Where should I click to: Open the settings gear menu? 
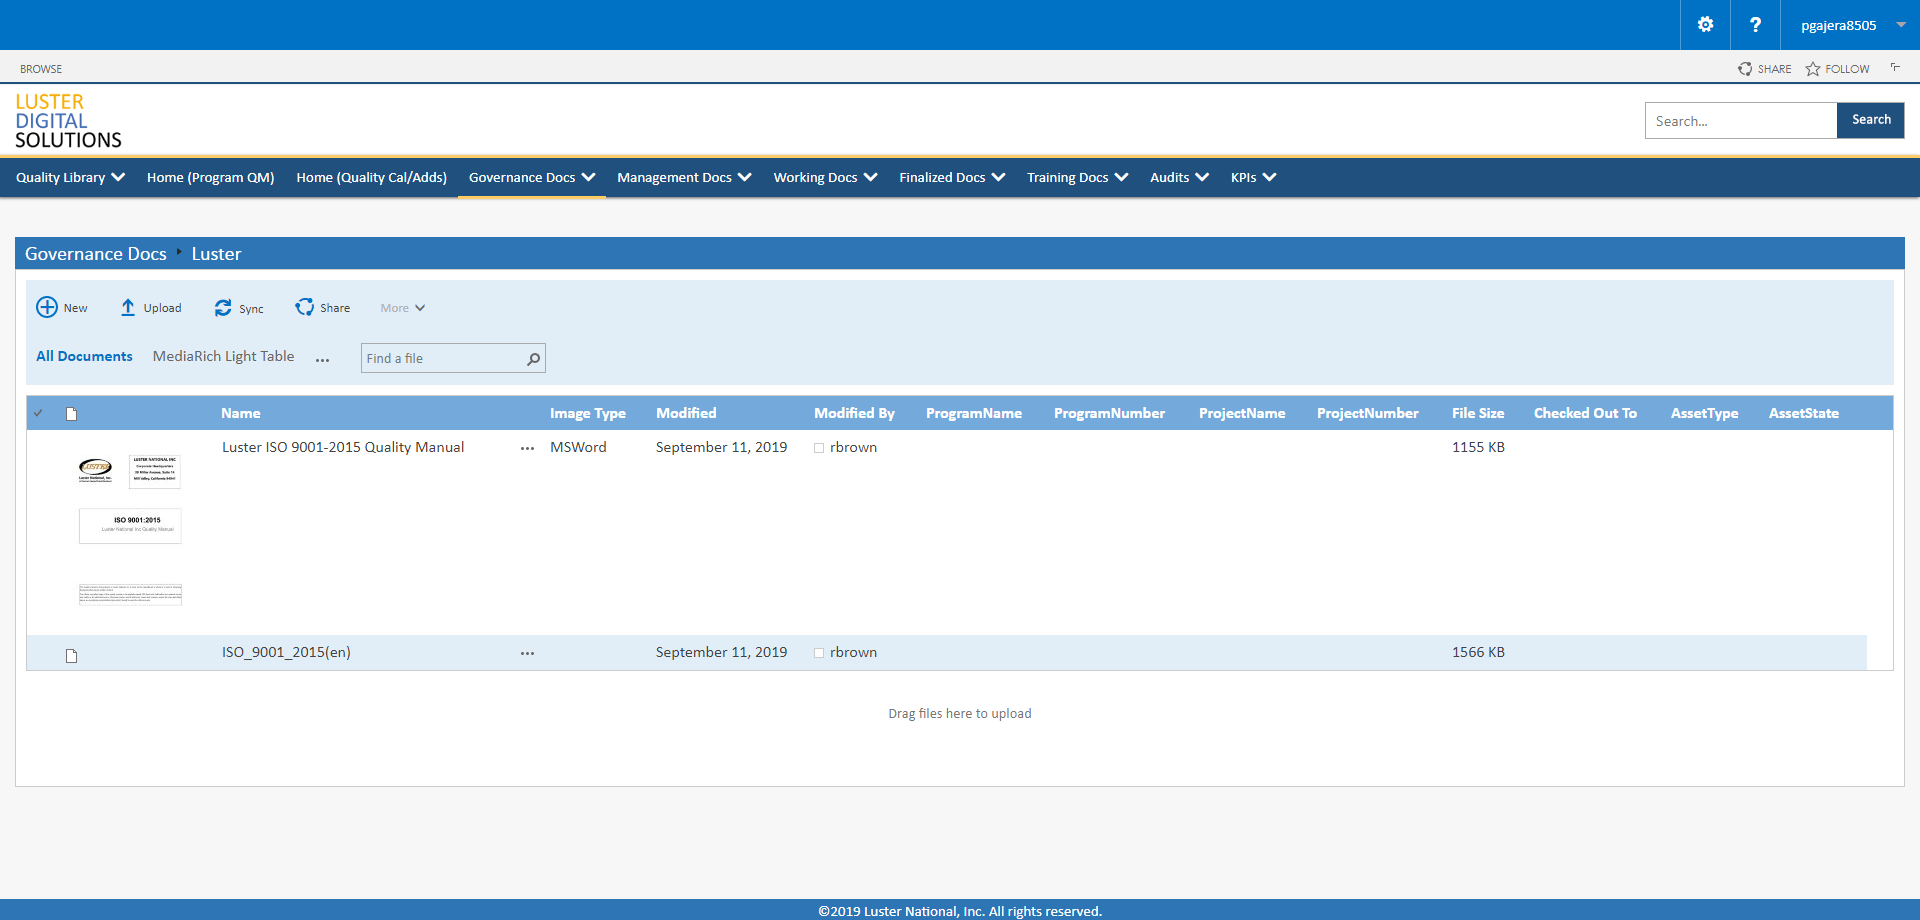(1705, 25)
